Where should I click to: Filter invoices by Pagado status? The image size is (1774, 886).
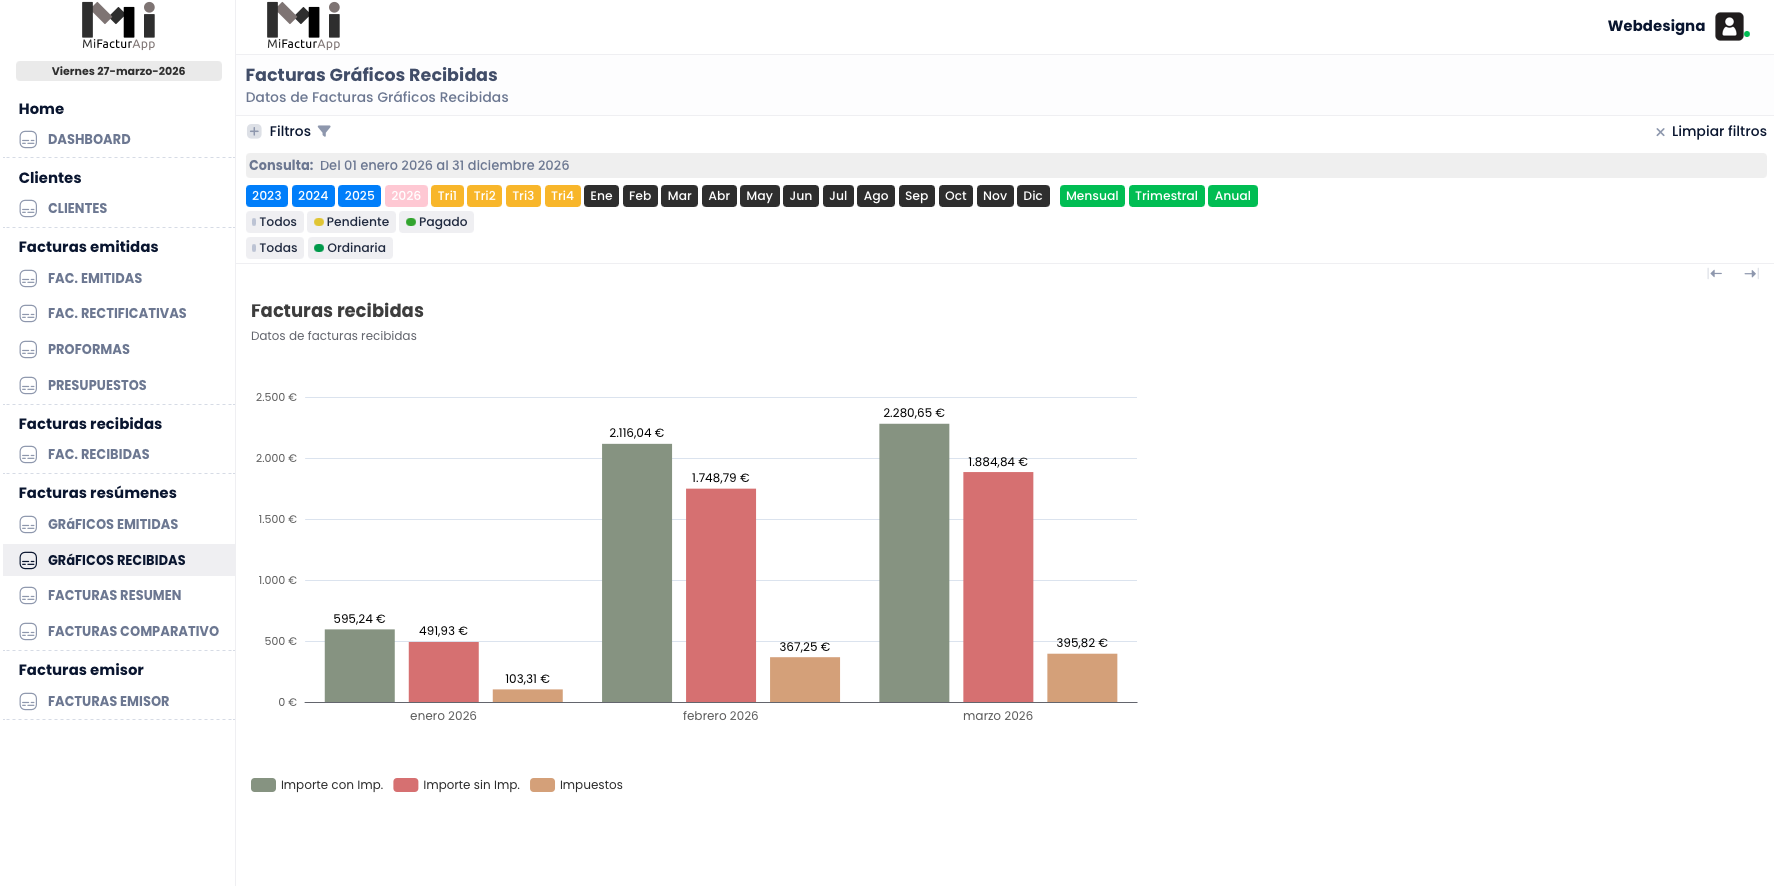tap(437, 222)
